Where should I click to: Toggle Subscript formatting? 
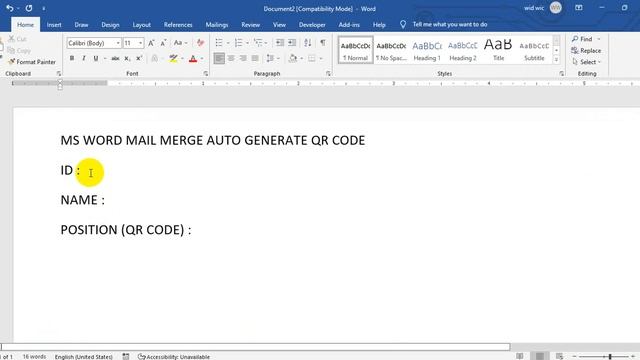(x=127, y=59)
